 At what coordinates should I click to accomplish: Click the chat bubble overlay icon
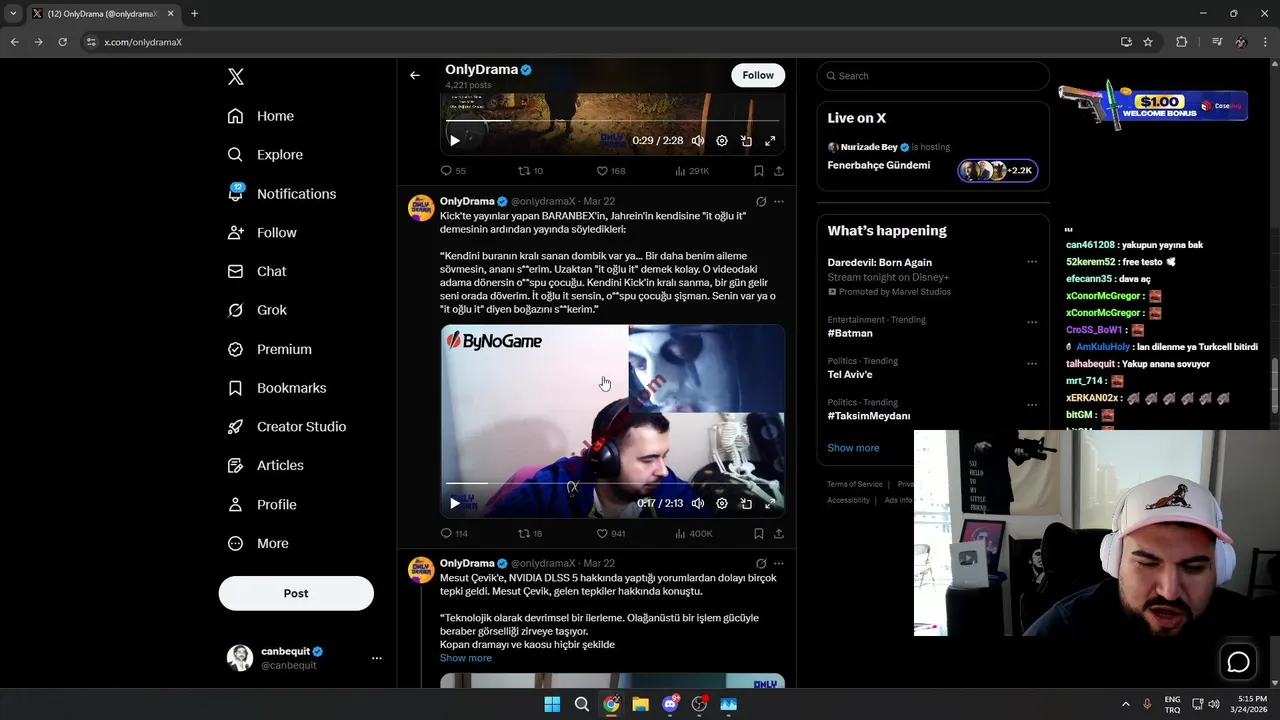click(x=1238, y=662)
